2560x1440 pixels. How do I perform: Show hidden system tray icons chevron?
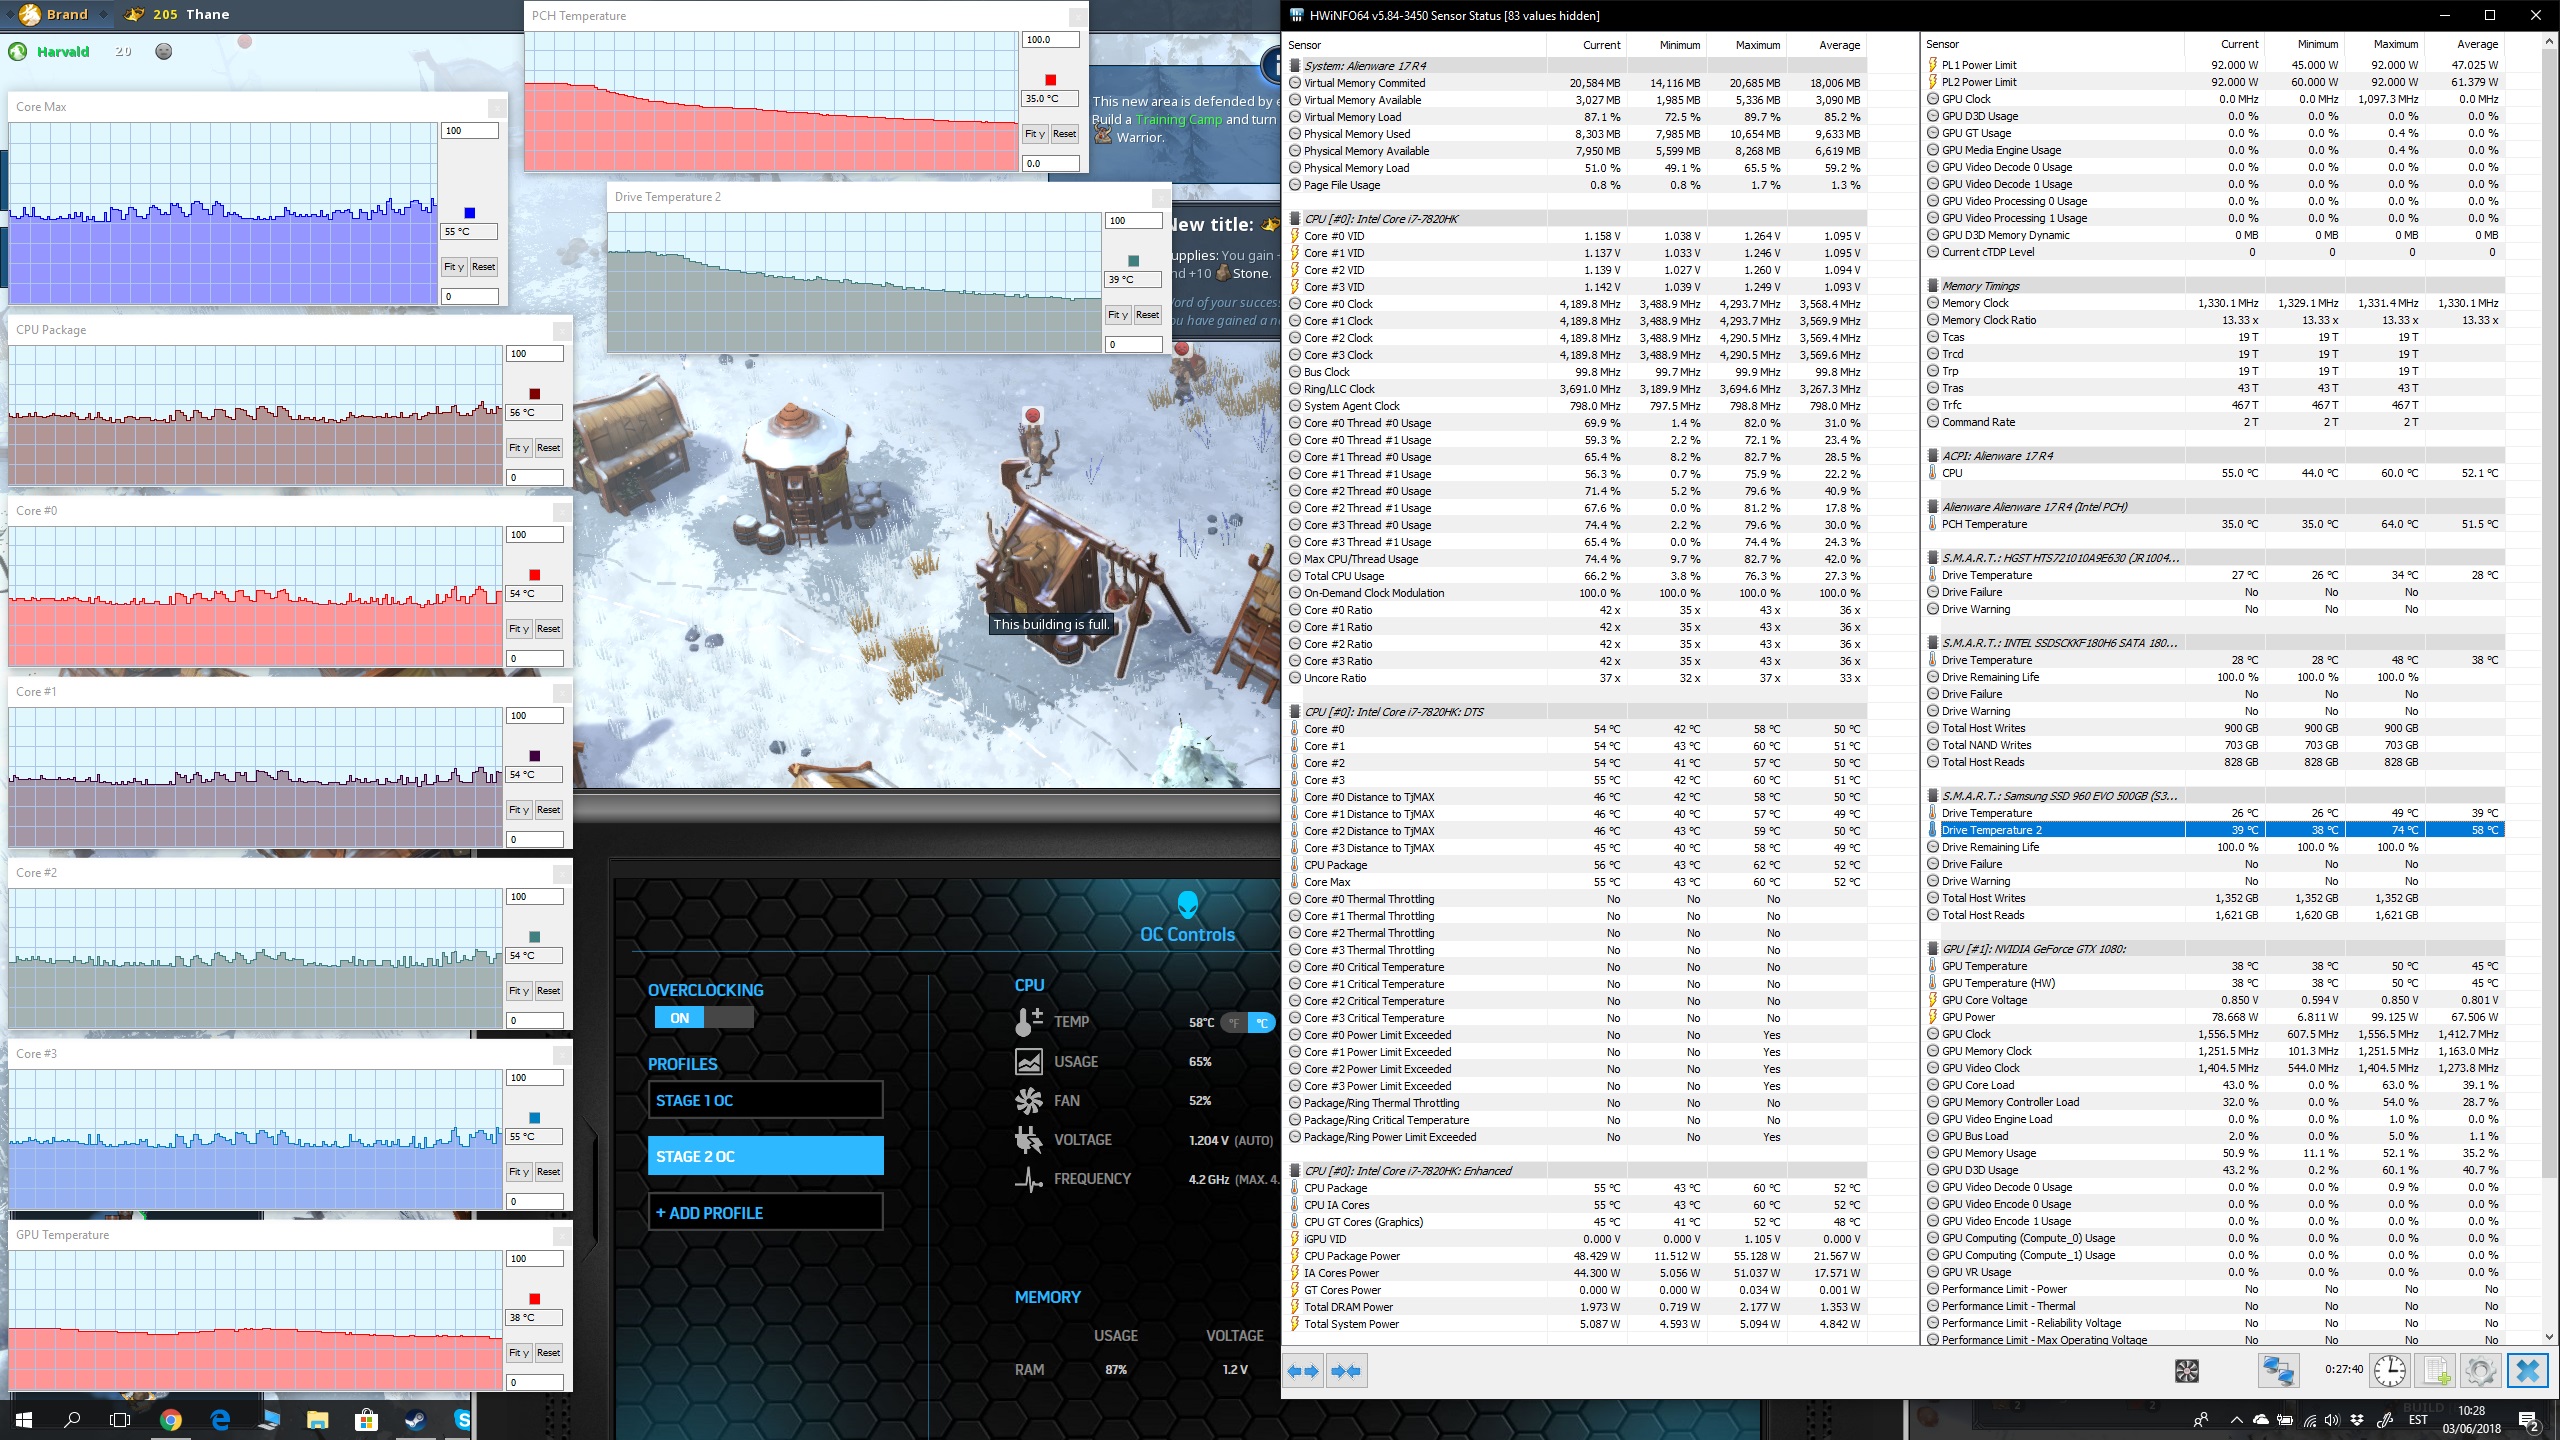click(2236, 1420)
